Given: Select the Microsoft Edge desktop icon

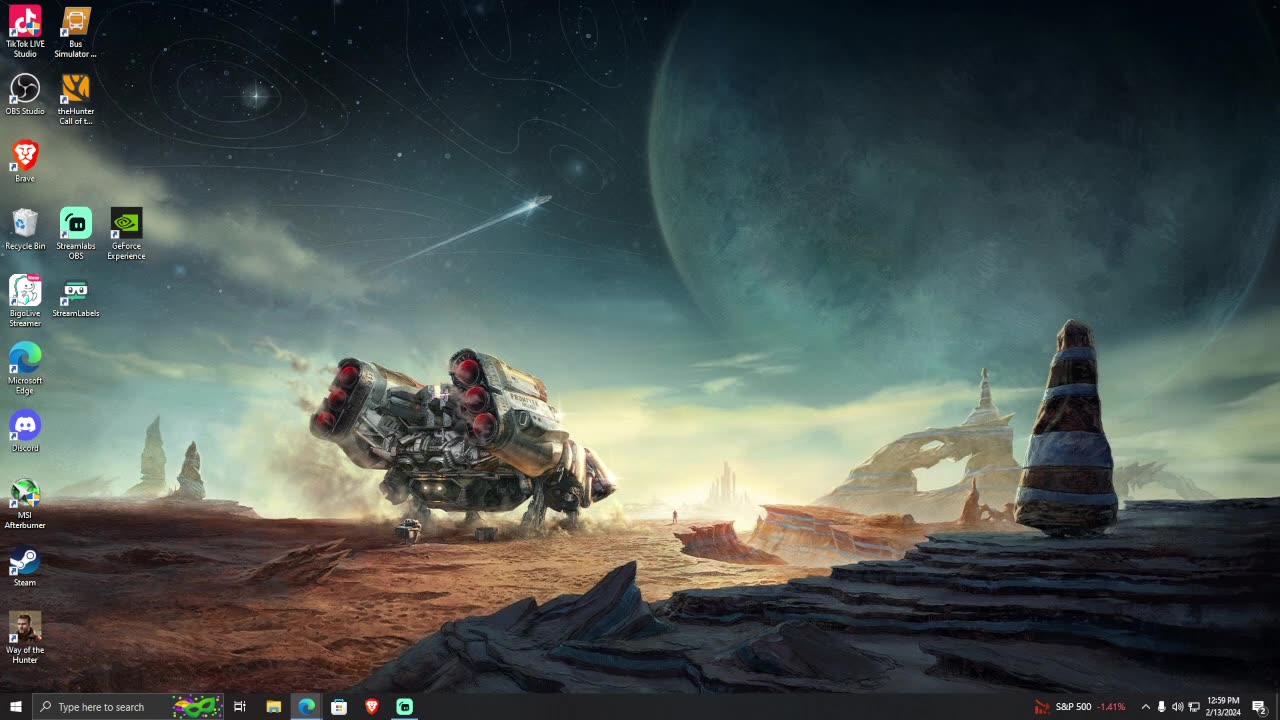Looking at the screenshot, I should [x=25, y=368].
